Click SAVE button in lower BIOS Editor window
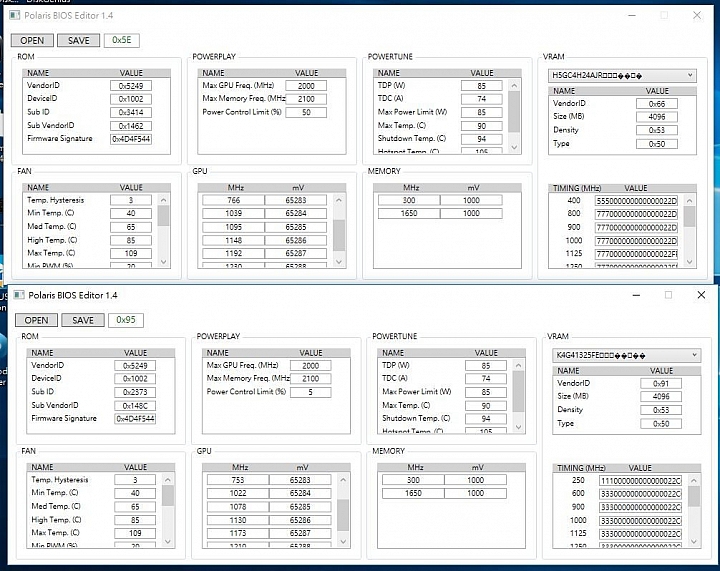720x571 pixels. [x=83, y=320]
